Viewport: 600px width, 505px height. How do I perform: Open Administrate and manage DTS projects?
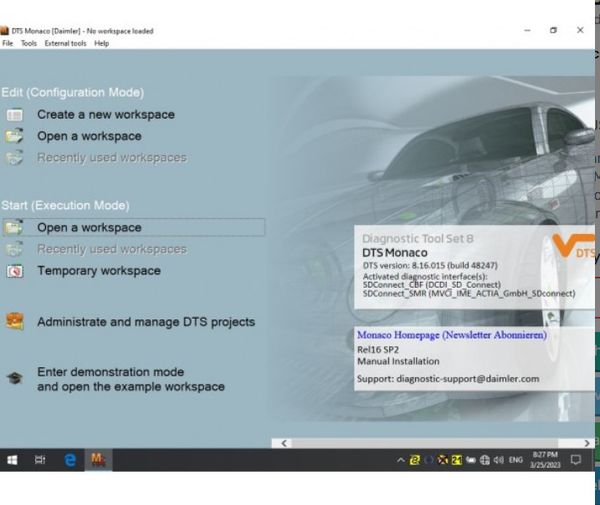tap(146, 322)
